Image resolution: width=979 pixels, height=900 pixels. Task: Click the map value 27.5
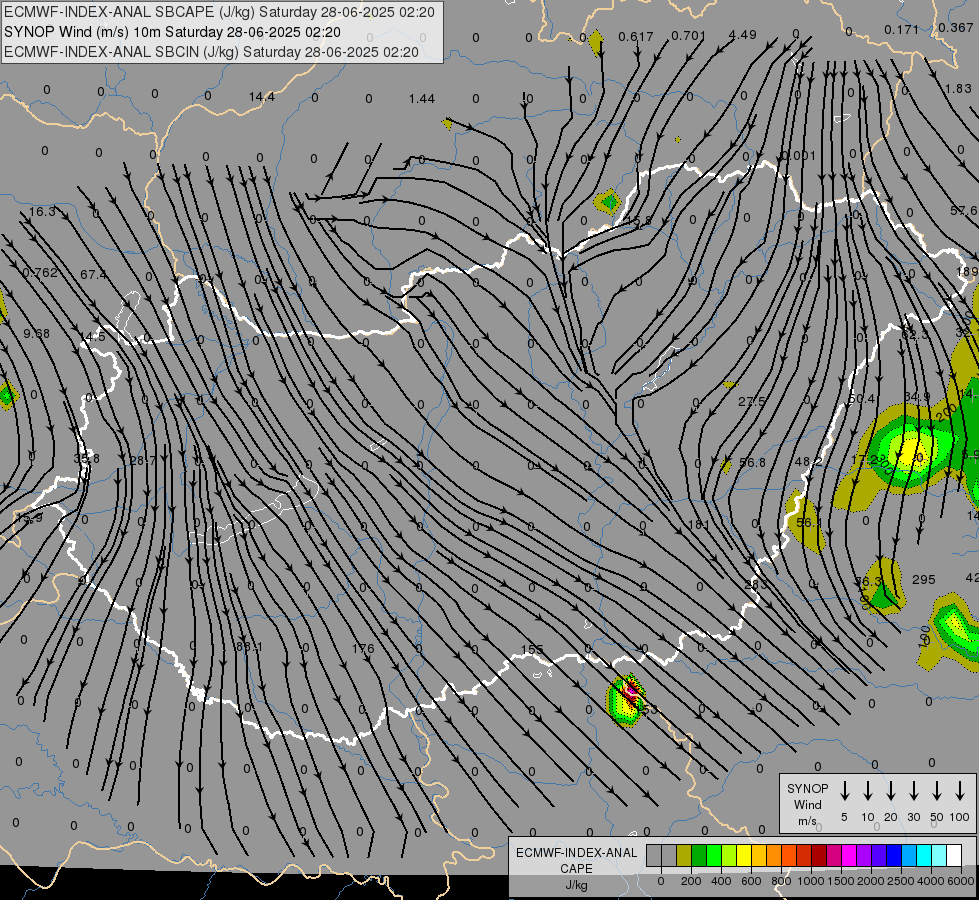pyautogui.click(x=751, y=402)
